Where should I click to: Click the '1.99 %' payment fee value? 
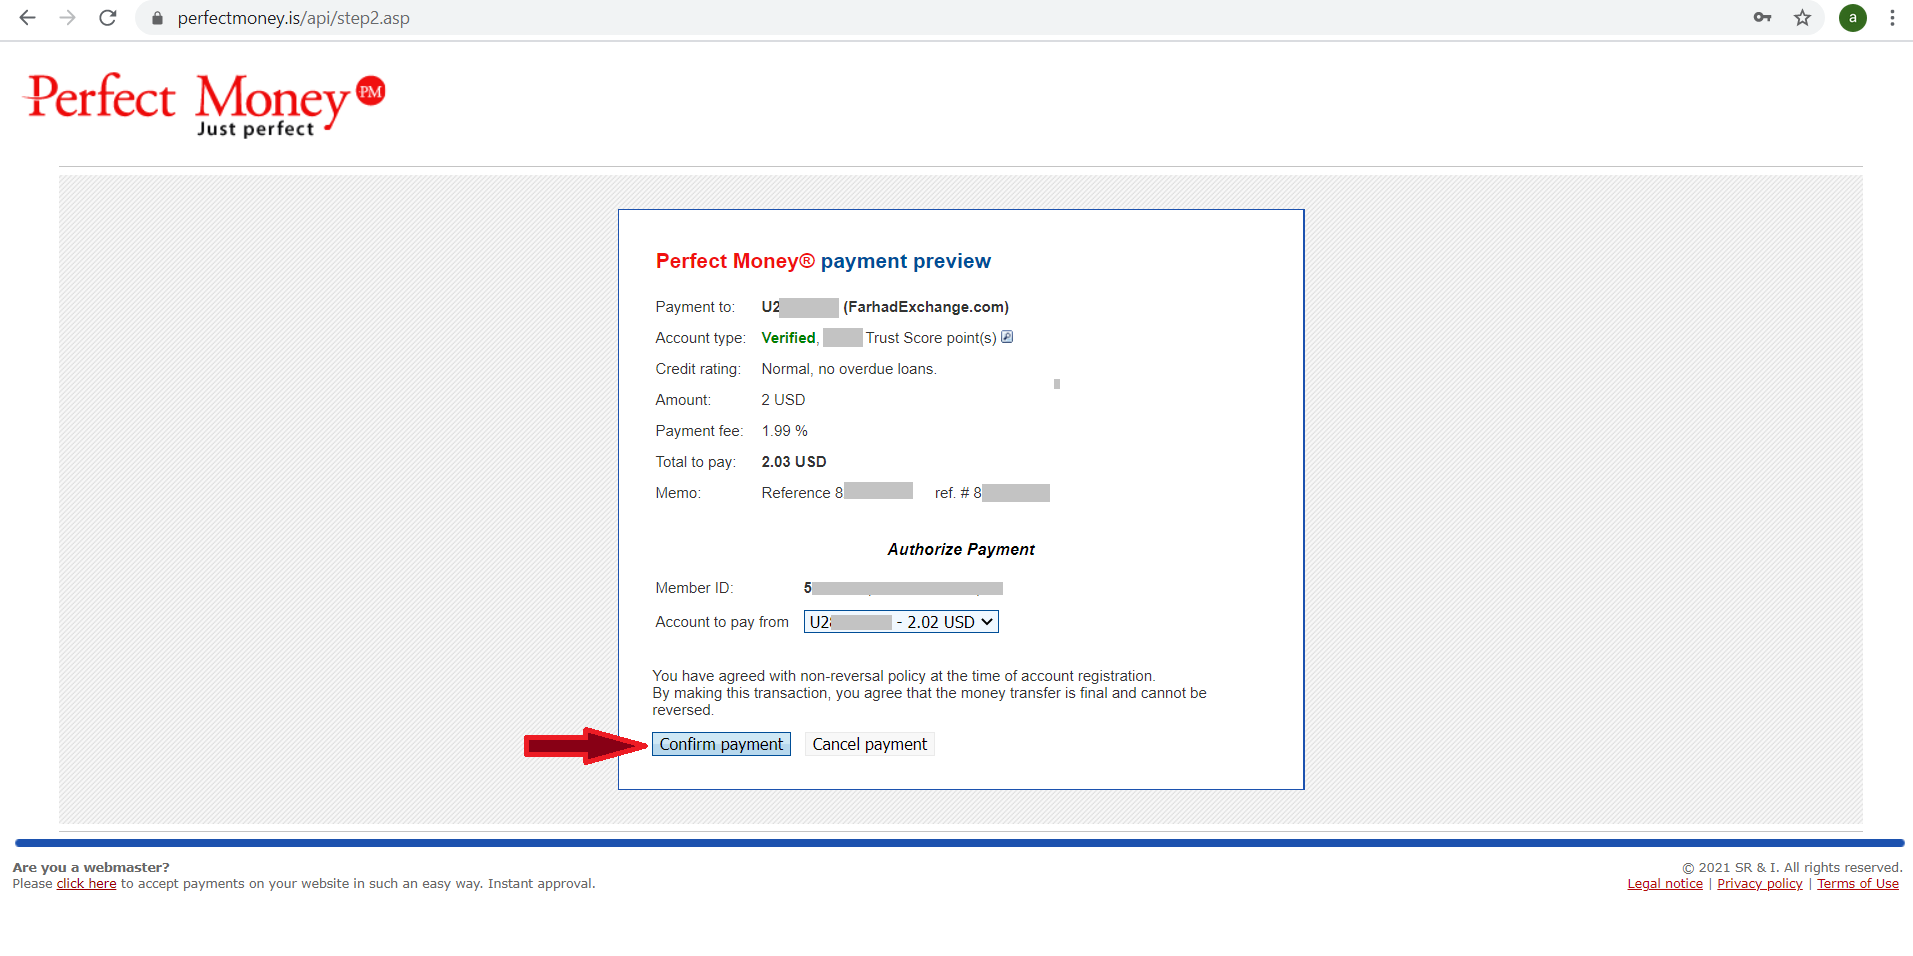(x=784, y=431)
